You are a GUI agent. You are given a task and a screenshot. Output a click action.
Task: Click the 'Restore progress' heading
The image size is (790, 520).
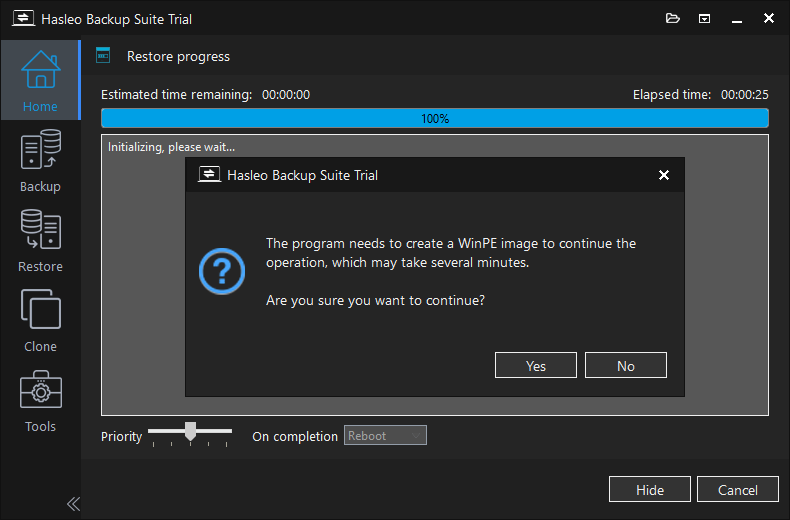(x=178, y=56)
